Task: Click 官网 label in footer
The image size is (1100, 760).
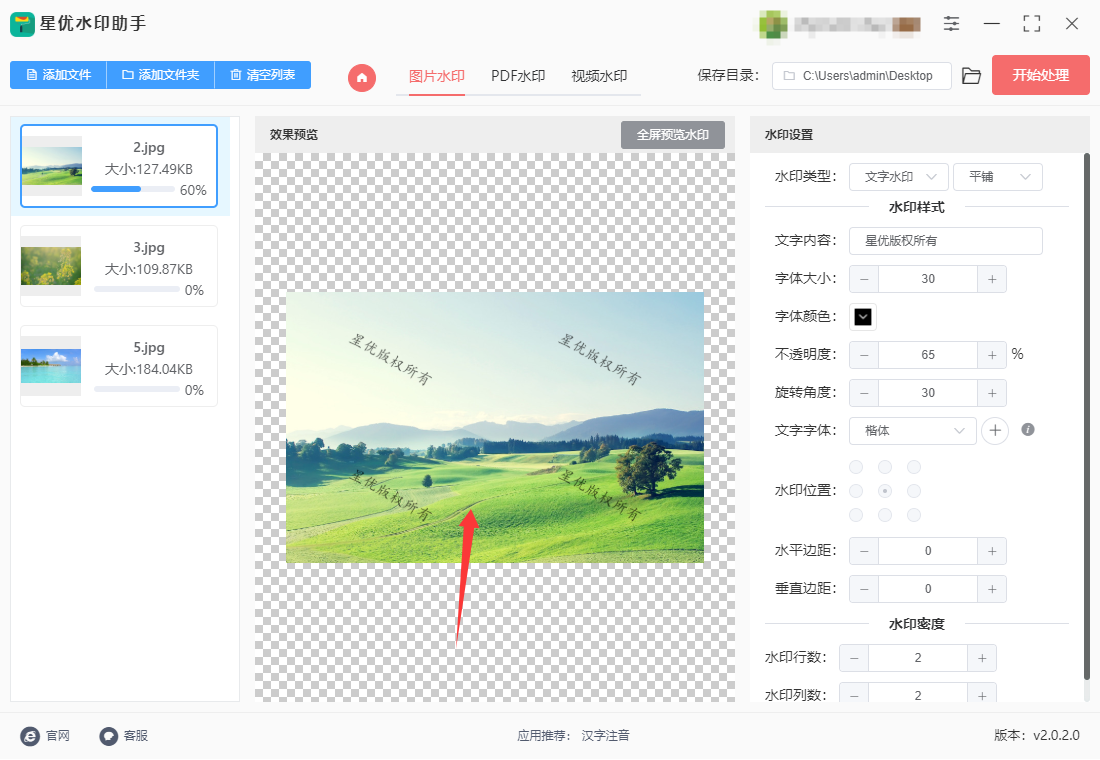Action: coord(58,735)
